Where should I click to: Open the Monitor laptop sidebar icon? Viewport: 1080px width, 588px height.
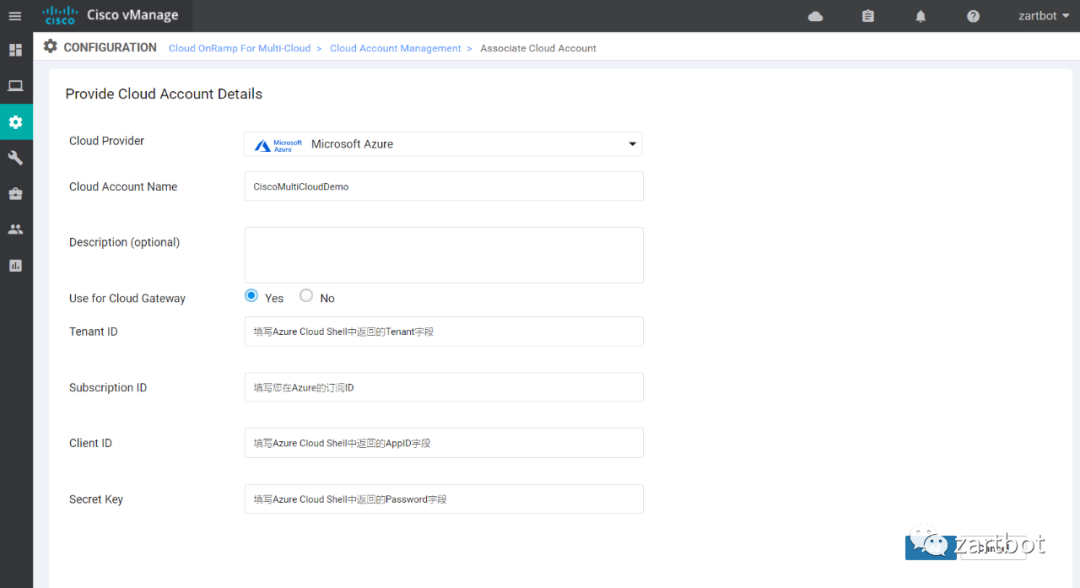[15, 86]
